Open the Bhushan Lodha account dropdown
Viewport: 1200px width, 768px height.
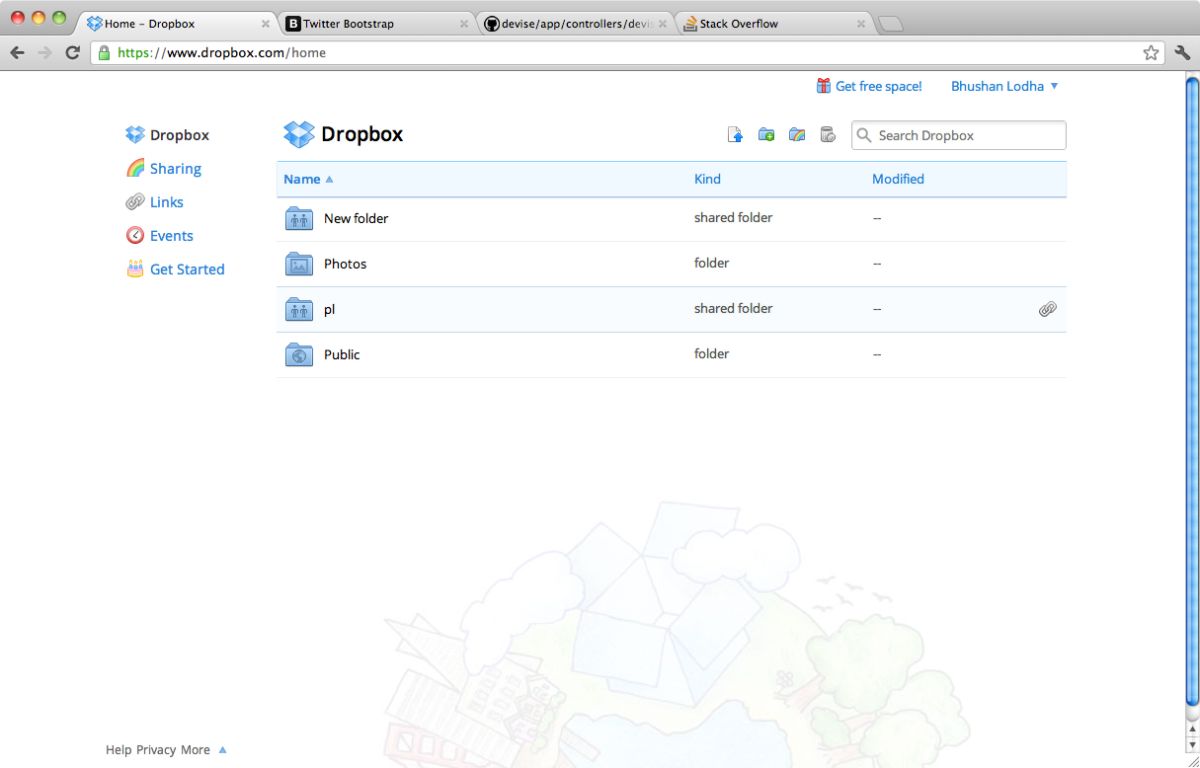1005,86
